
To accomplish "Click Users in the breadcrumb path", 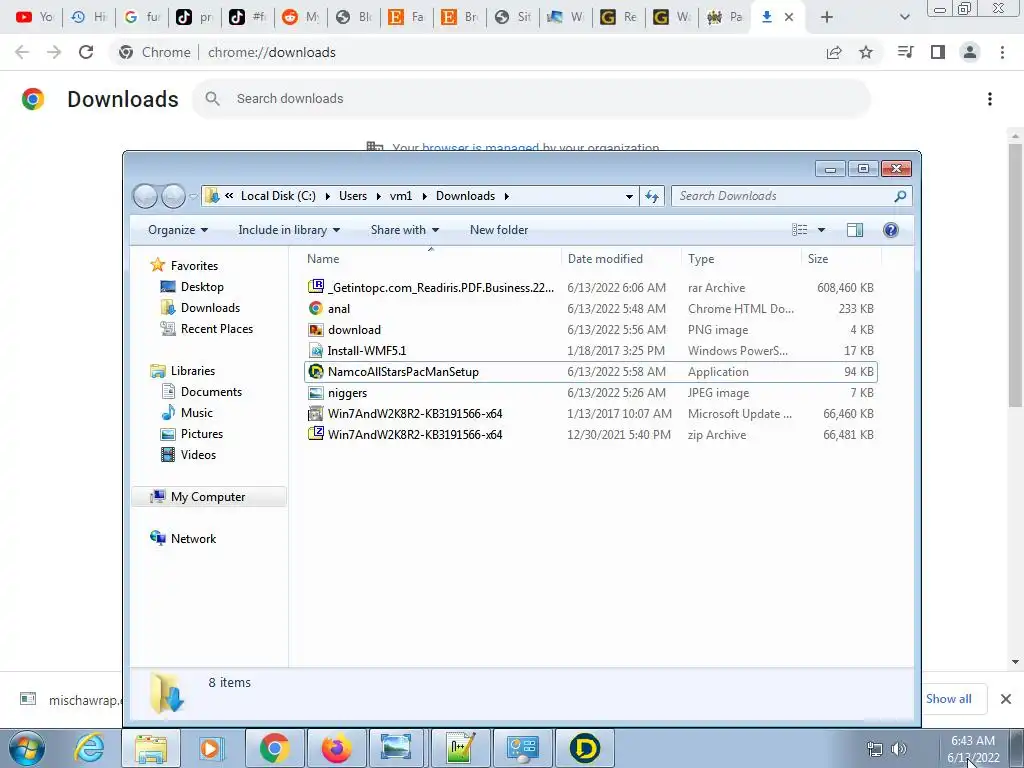I will pos(353,196).
